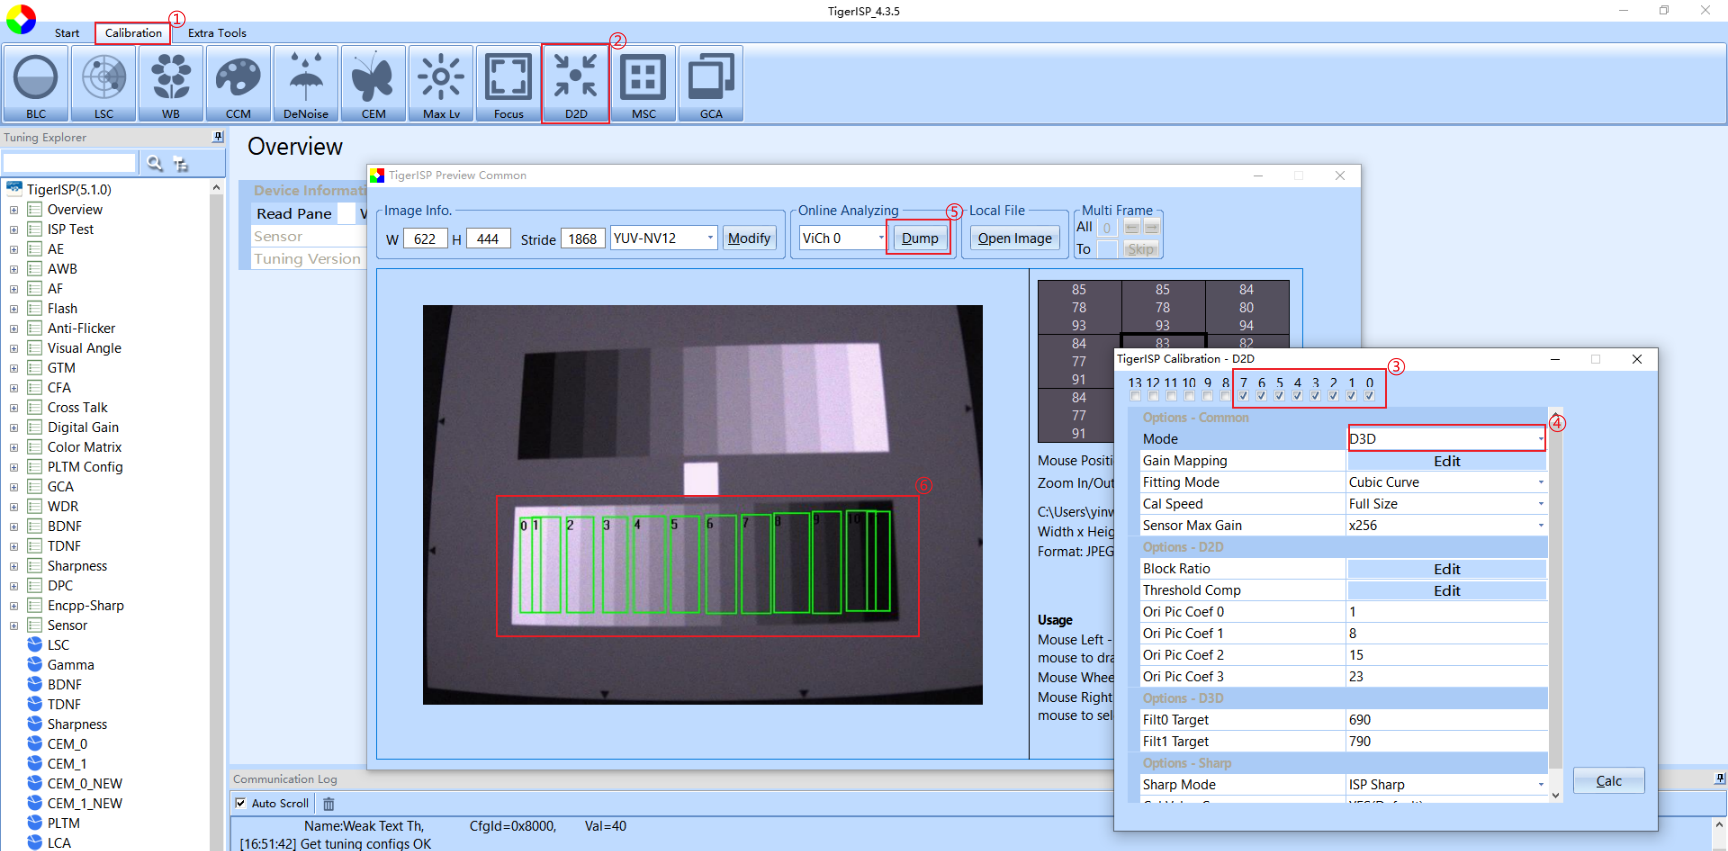
Task: Click the Dump button
Action: [x=920, y=238]
